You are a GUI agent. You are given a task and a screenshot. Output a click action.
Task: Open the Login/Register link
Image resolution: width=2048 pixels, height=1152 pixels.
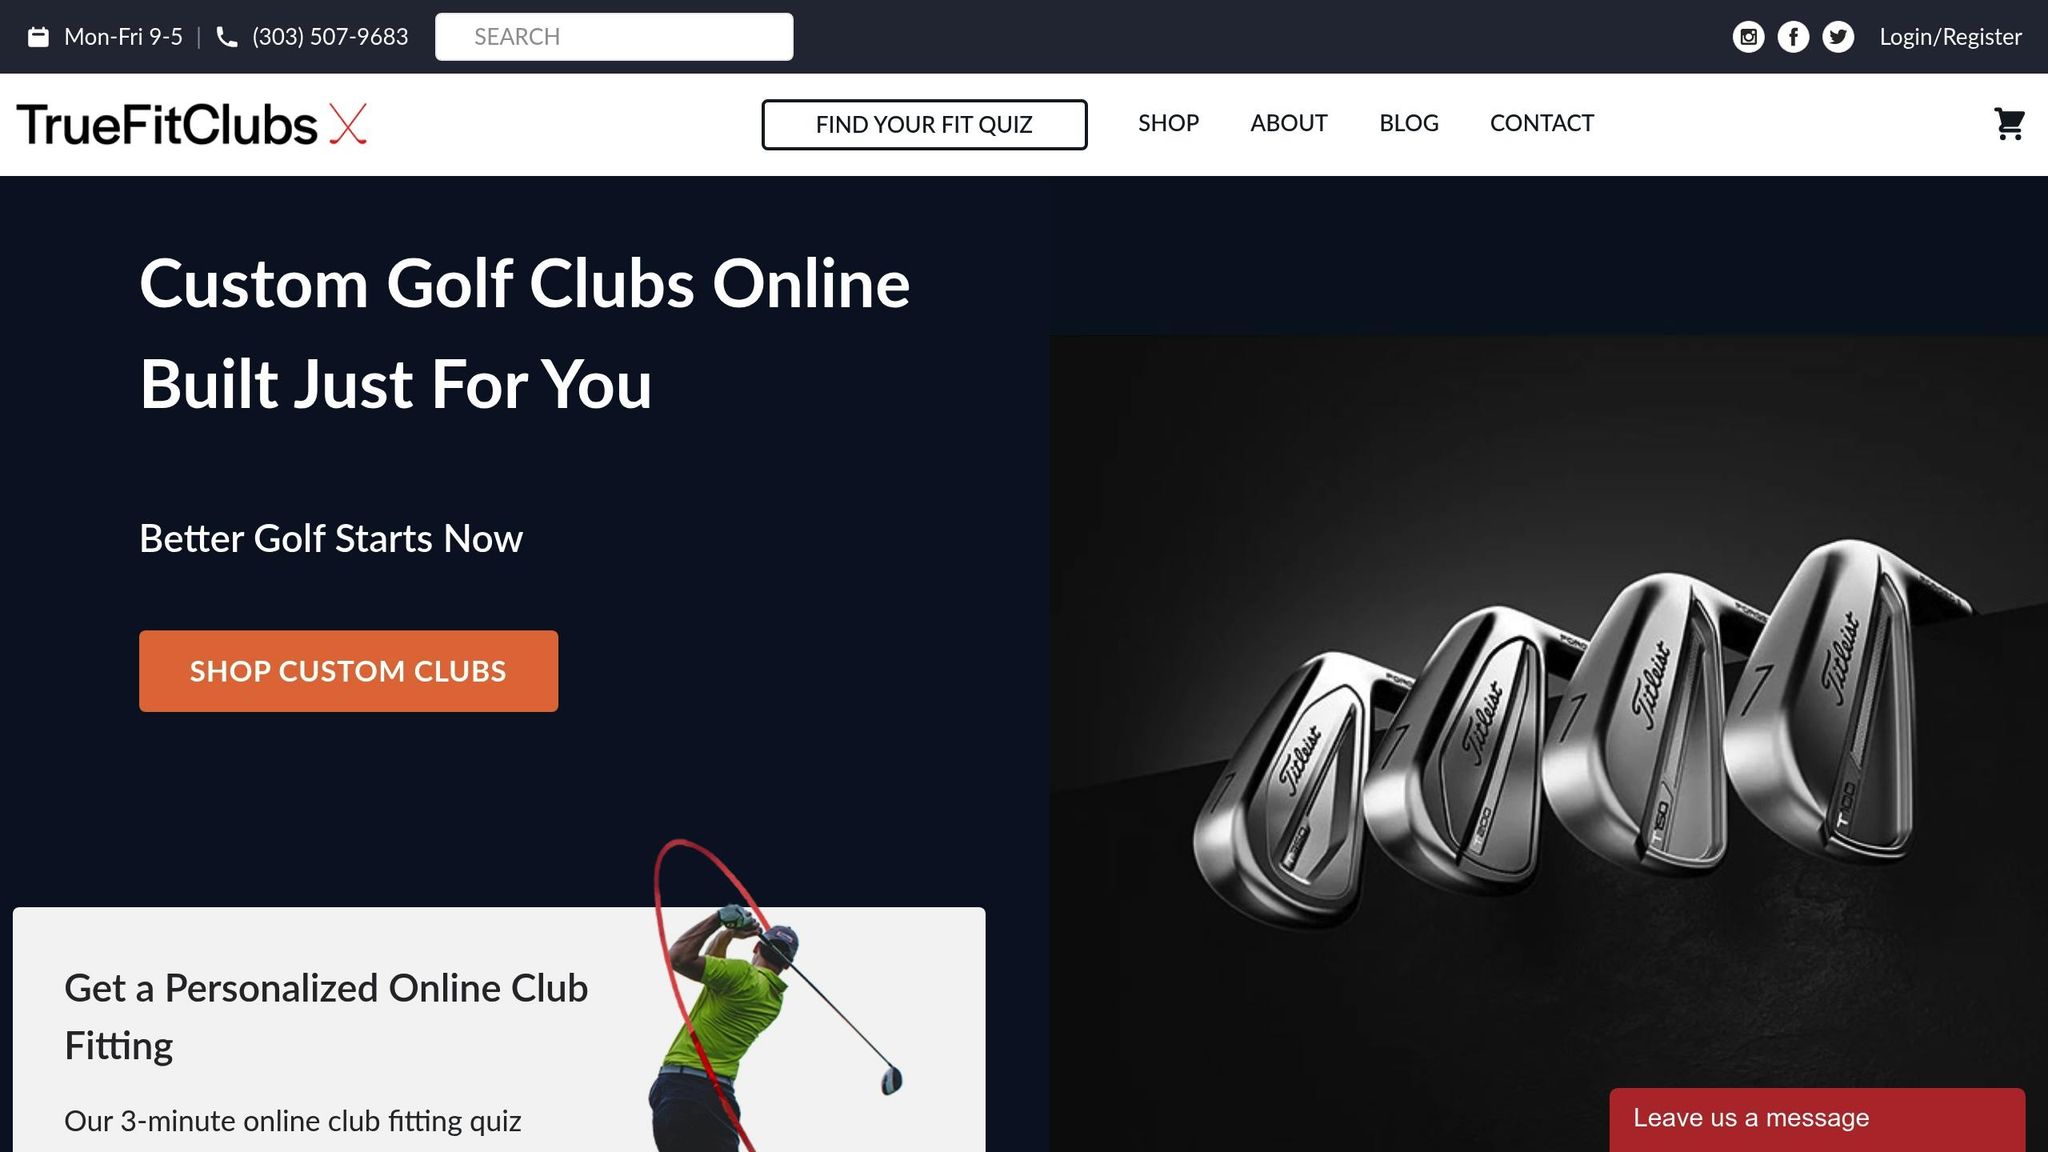[1950, 37]
